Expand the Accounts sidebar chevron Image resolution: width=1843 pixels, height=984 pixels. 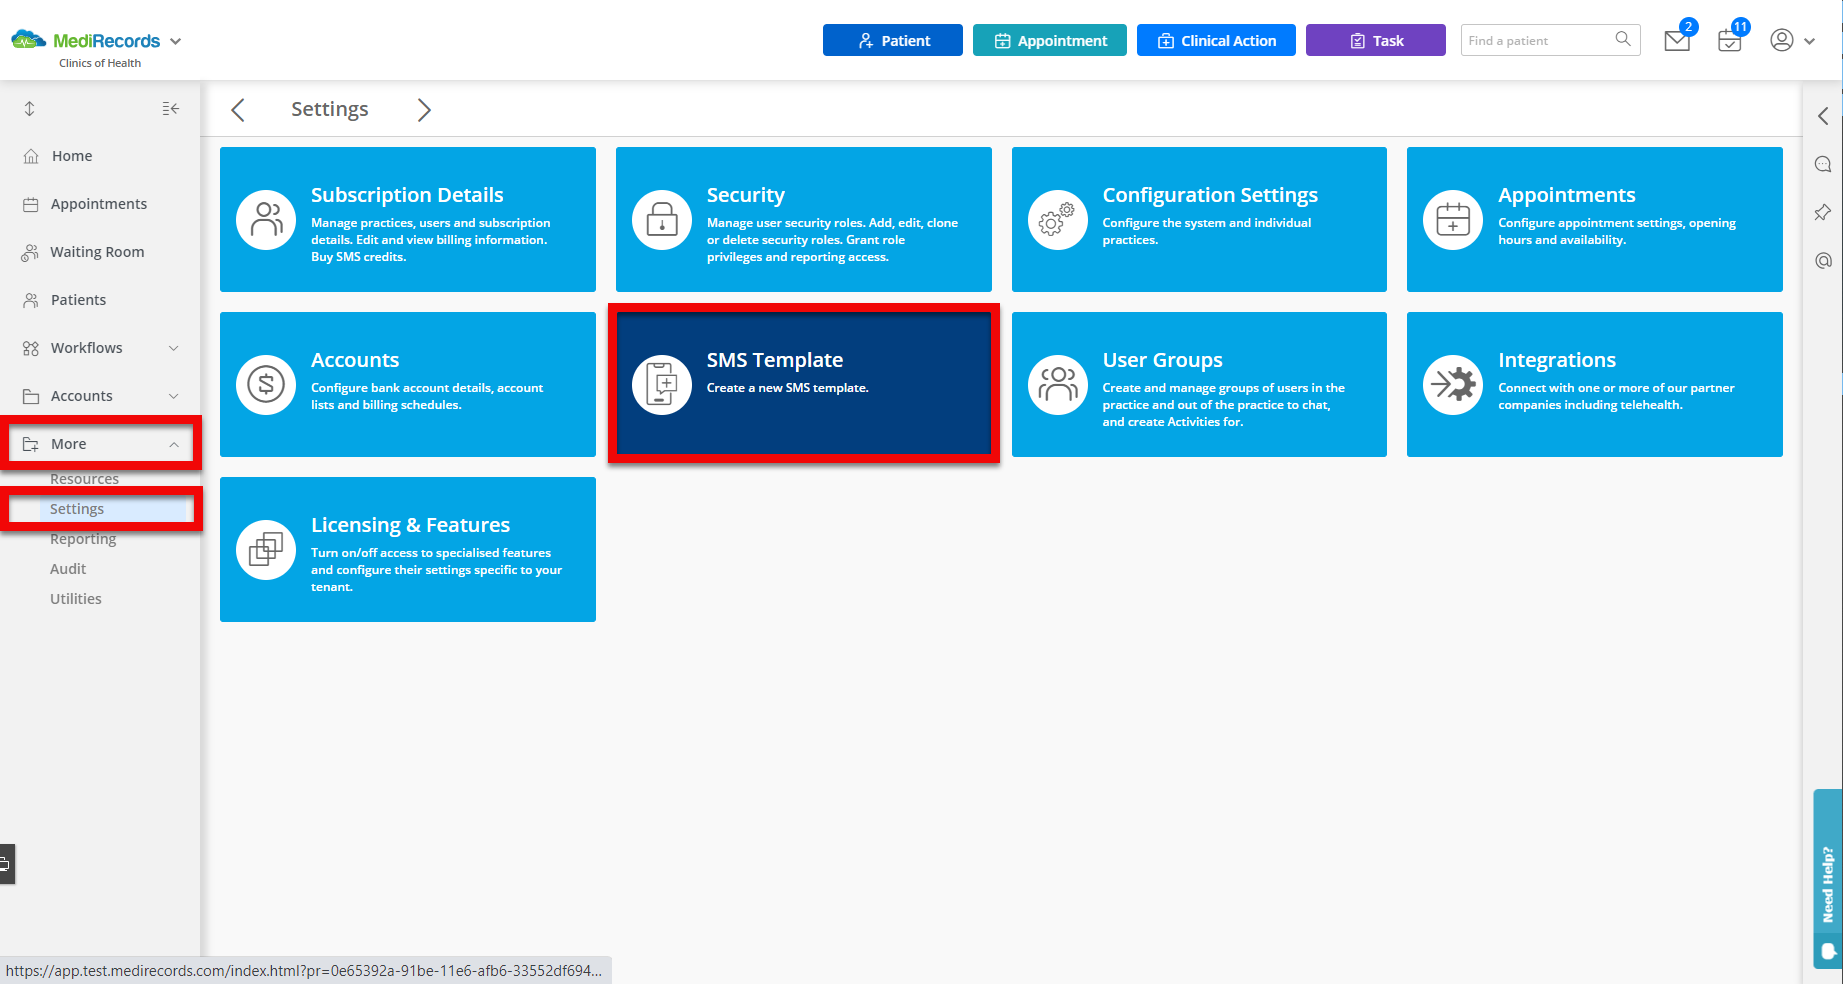point(174,396)
